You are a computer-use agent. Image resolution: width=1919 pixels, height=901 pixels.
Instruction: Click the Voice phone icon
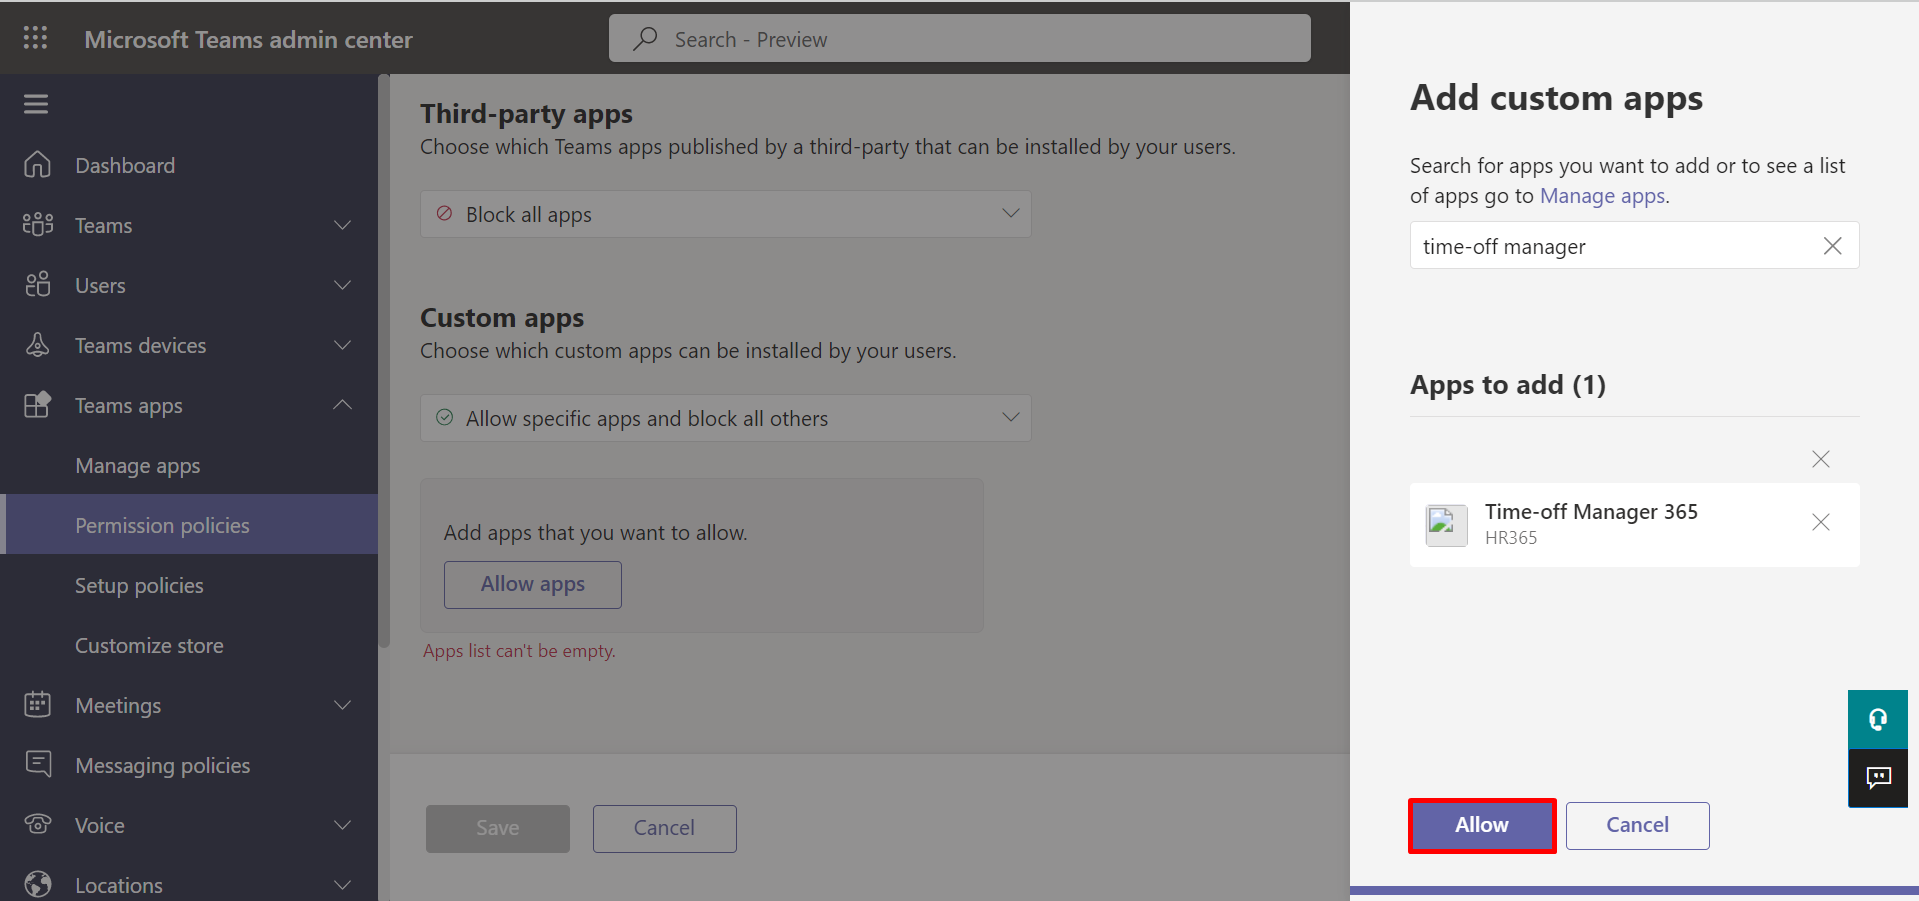pos(38,825)
